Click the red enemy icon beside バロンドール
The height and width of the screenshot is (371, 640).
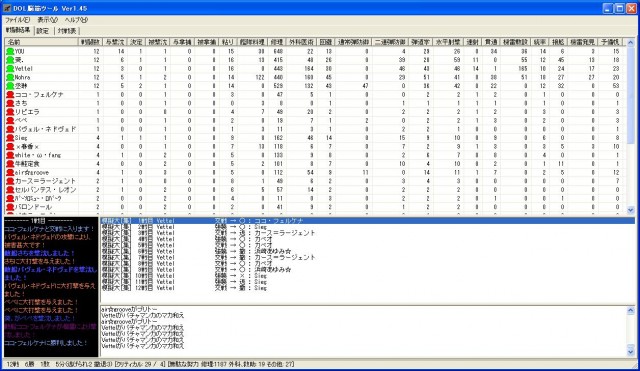pyautogui.click(x=10, y=207)
